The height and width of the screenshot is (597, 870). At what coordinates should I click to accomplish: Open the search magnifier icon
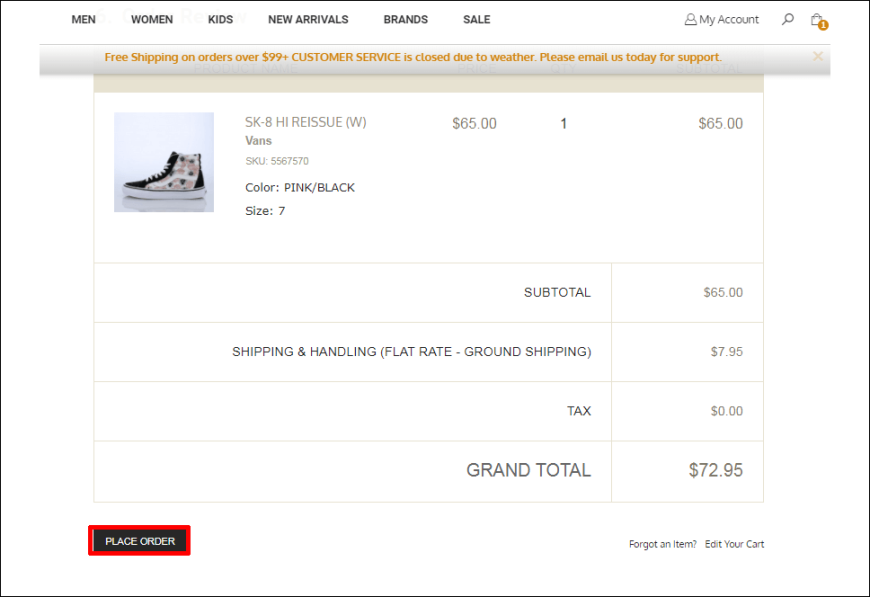coord(788,19)
